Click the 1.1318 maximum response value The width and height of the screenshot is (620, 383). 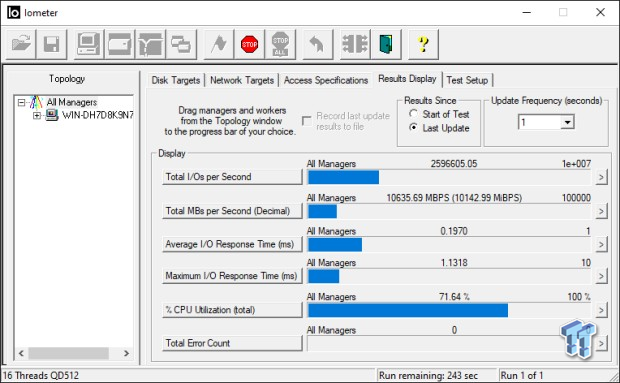pos(454,262)
